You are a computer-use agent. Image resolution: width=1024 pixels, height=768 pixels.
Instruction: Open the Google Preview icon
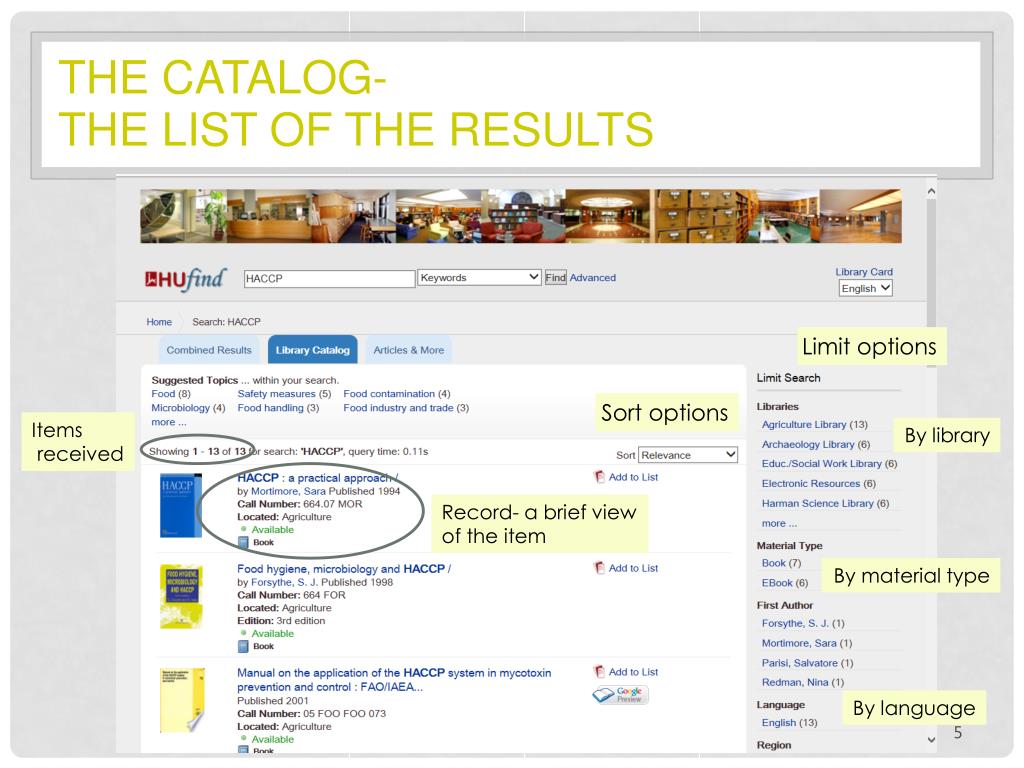(620, 695)
